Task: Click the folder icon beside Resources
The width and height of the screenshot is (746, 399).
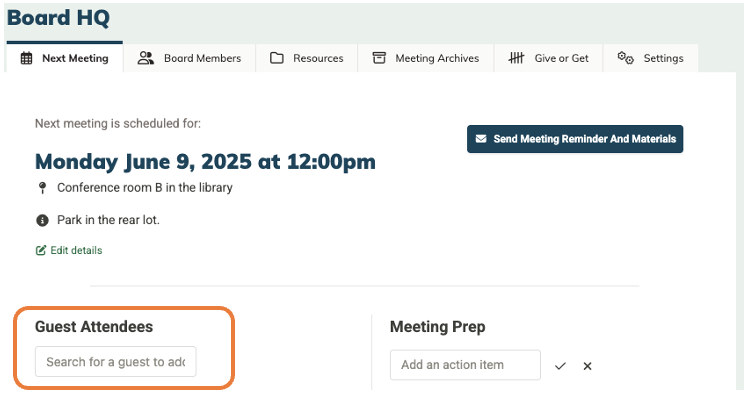Action: [276, 58]
